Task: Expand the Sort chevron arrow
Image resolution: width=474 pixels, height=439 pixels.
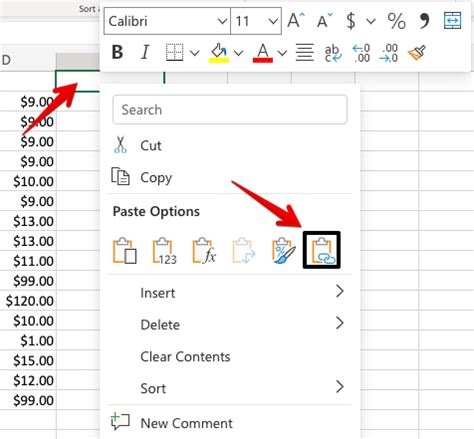Action: [x=340, y=387]
